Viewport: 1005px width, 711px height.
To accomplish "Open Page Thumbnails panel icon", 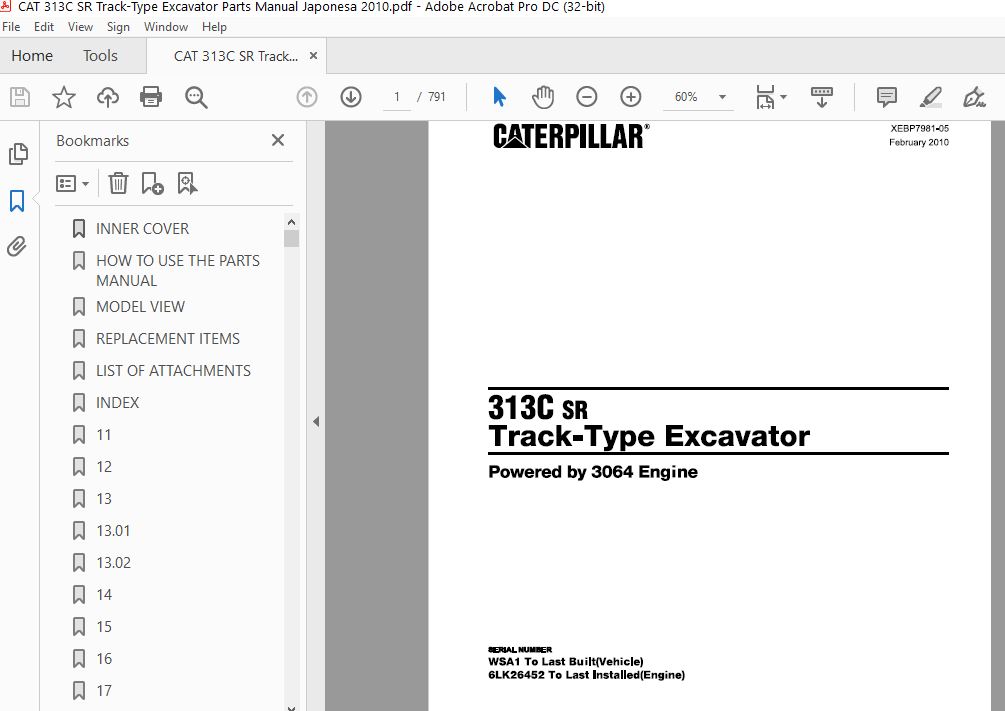I will point(18,154).
